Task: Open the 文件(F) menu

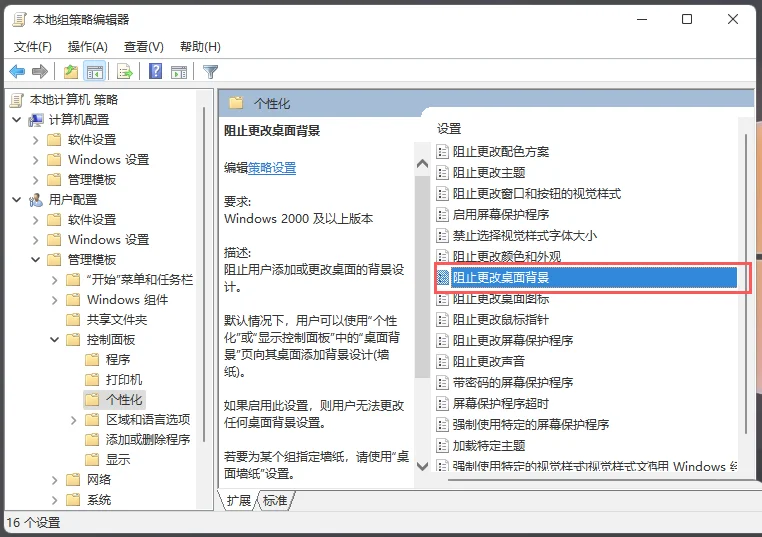Action: [x=33, y=47]
